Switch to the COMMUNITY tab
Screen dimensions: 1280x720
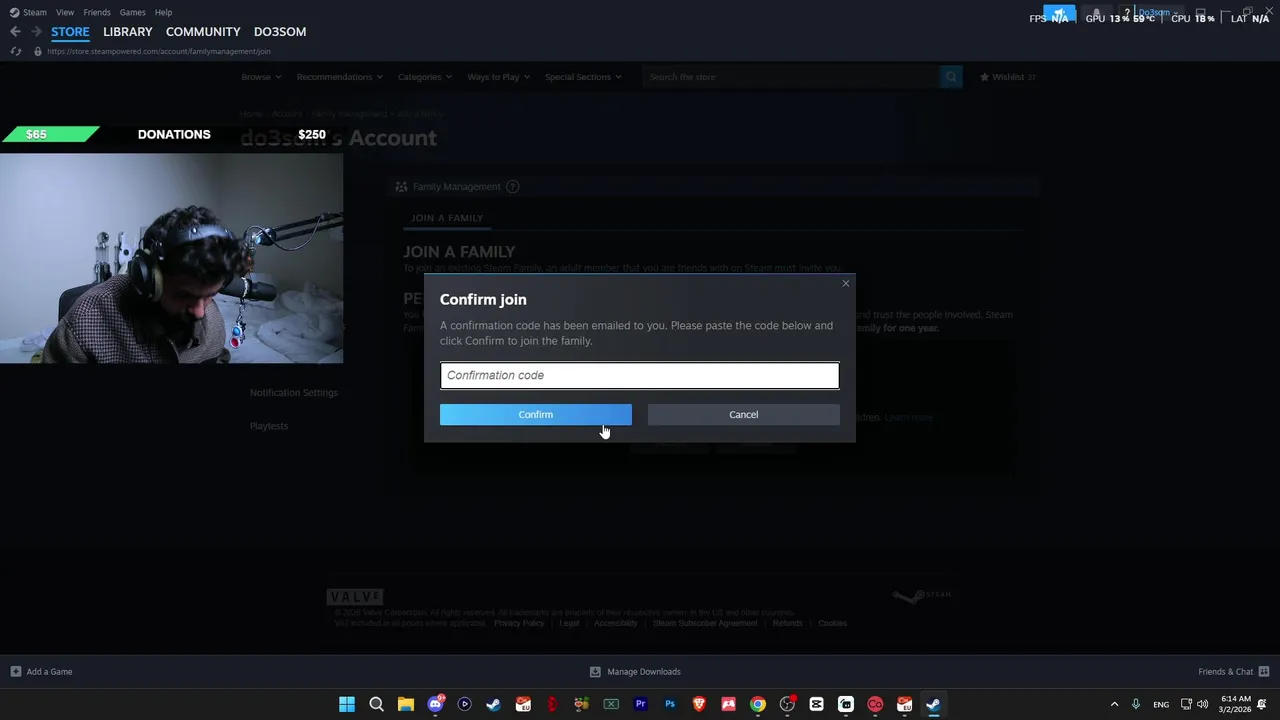203,32
